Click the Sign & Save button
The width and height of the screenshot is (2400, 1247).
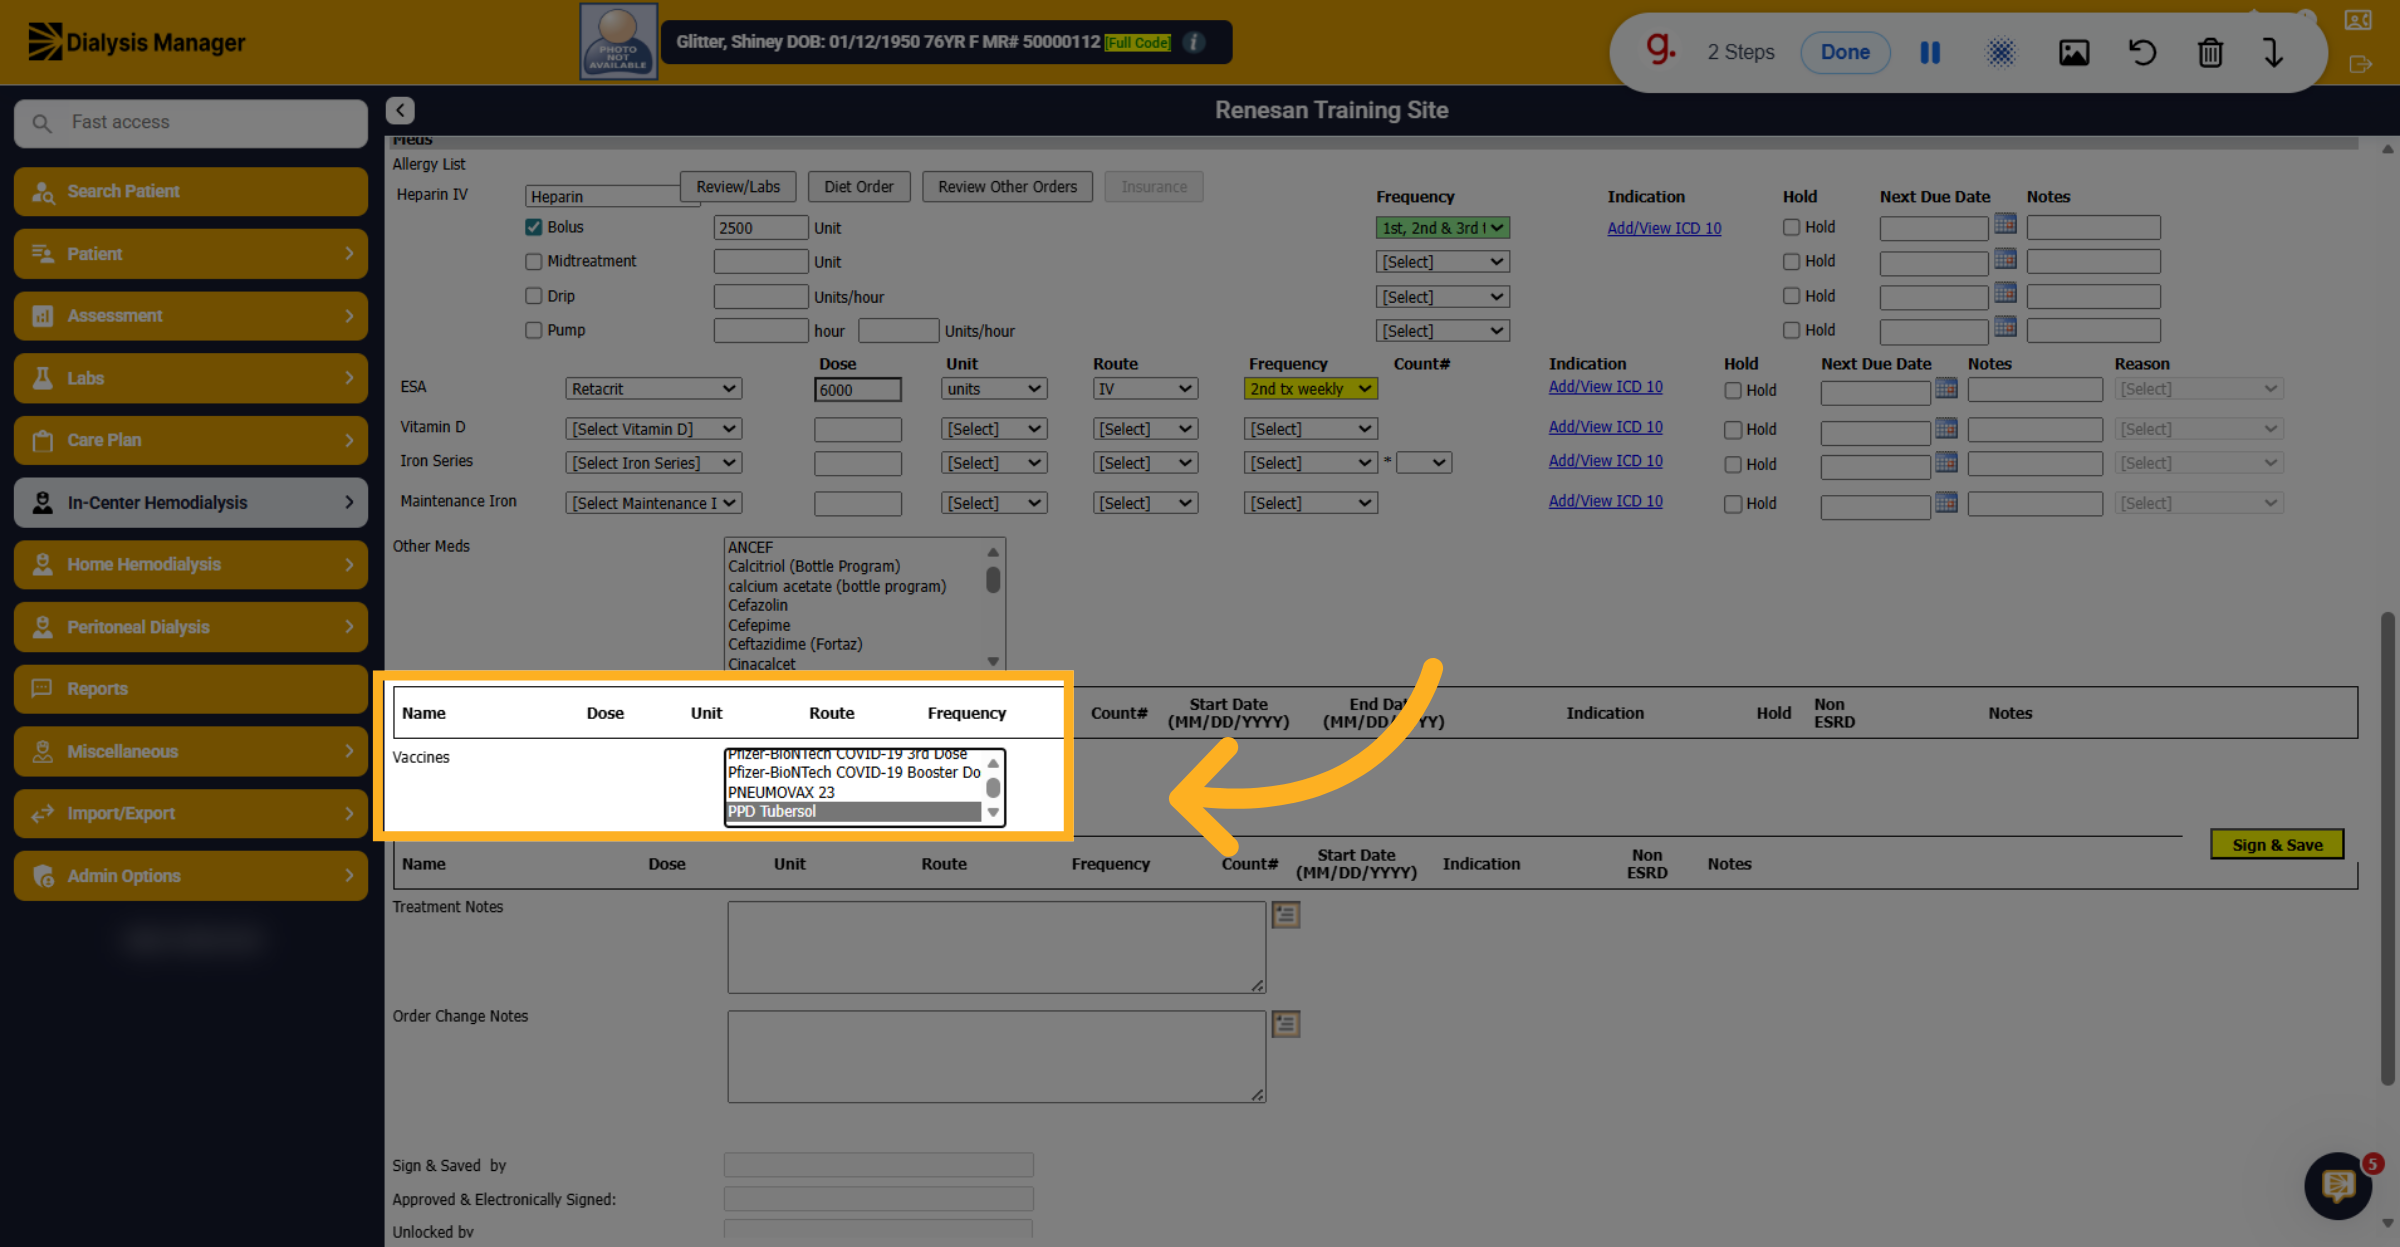click(x=2277, y=845)
